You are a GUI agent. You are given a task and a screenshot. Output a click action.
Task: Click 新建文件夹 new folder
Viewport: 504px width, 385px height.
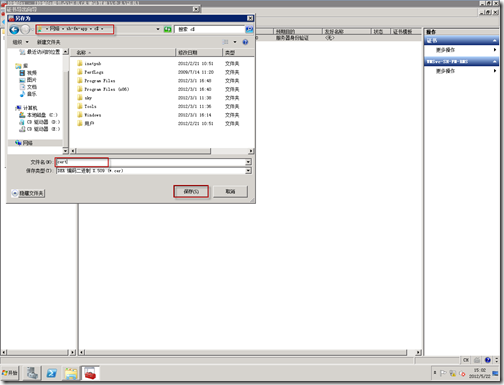click(x=49, y=42)
